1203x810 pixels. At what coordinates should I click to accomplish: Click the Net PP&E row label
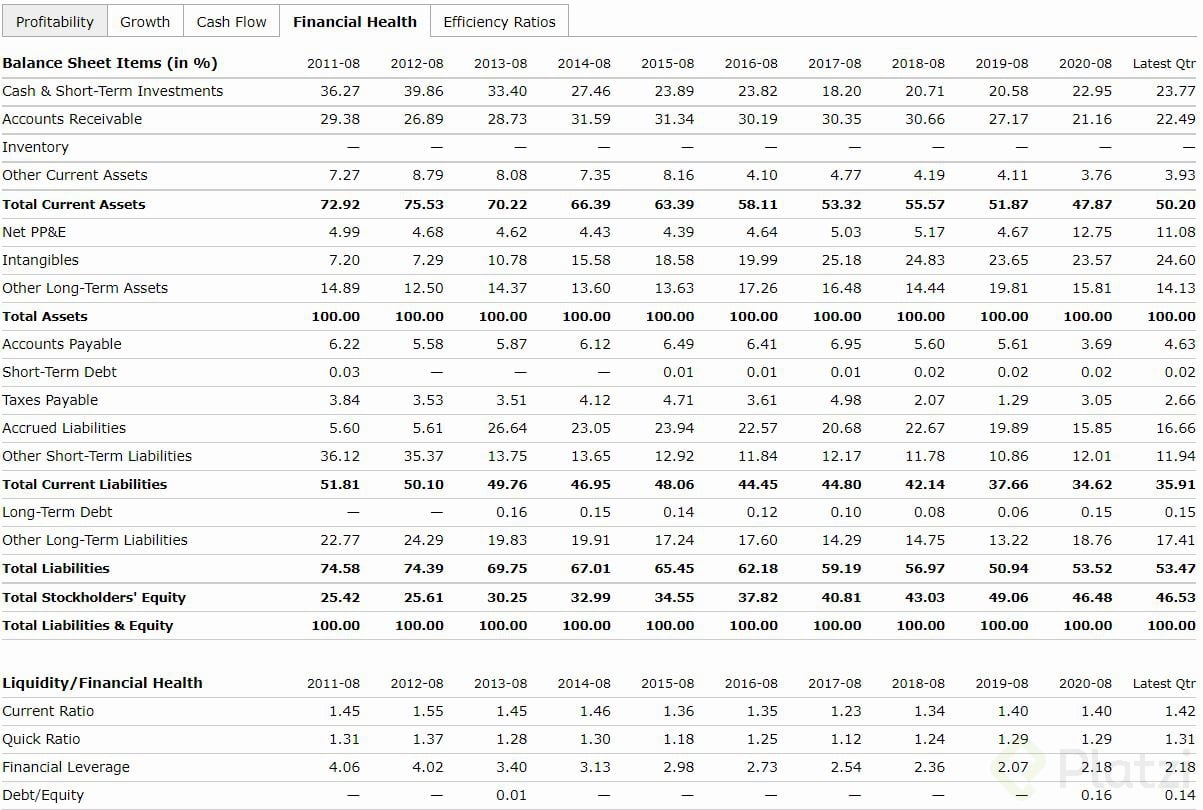click(x=34, y=232)
